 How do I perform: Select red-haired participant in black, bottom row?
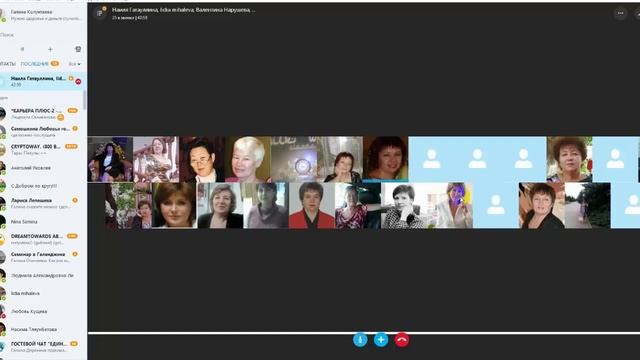542,205
